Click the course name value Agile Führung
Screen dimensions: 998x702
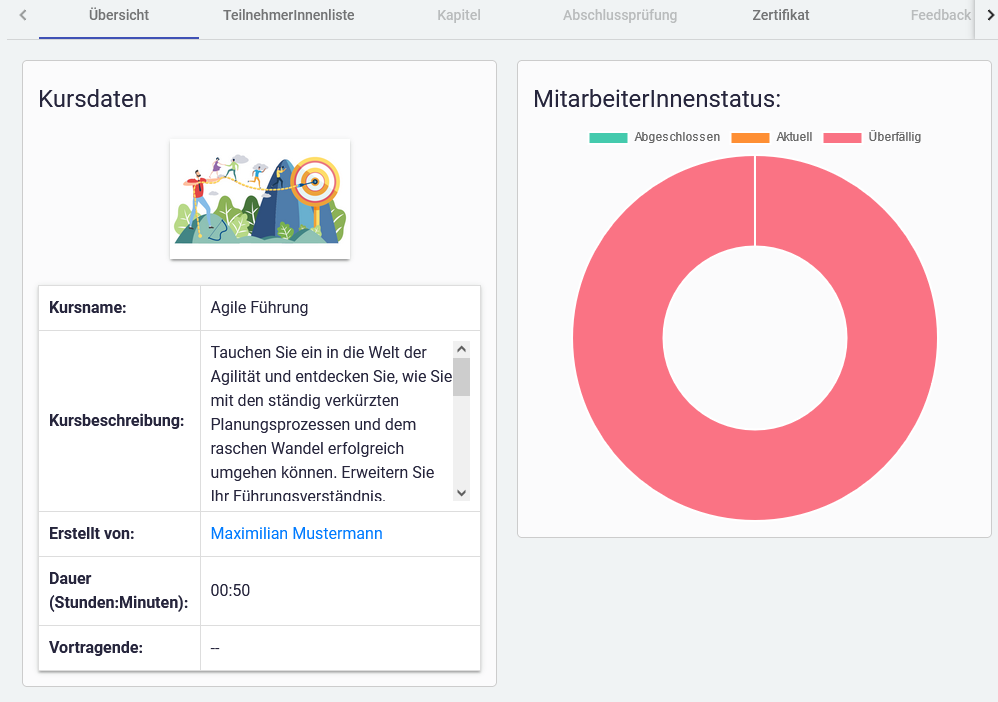(x=259, y=308)
